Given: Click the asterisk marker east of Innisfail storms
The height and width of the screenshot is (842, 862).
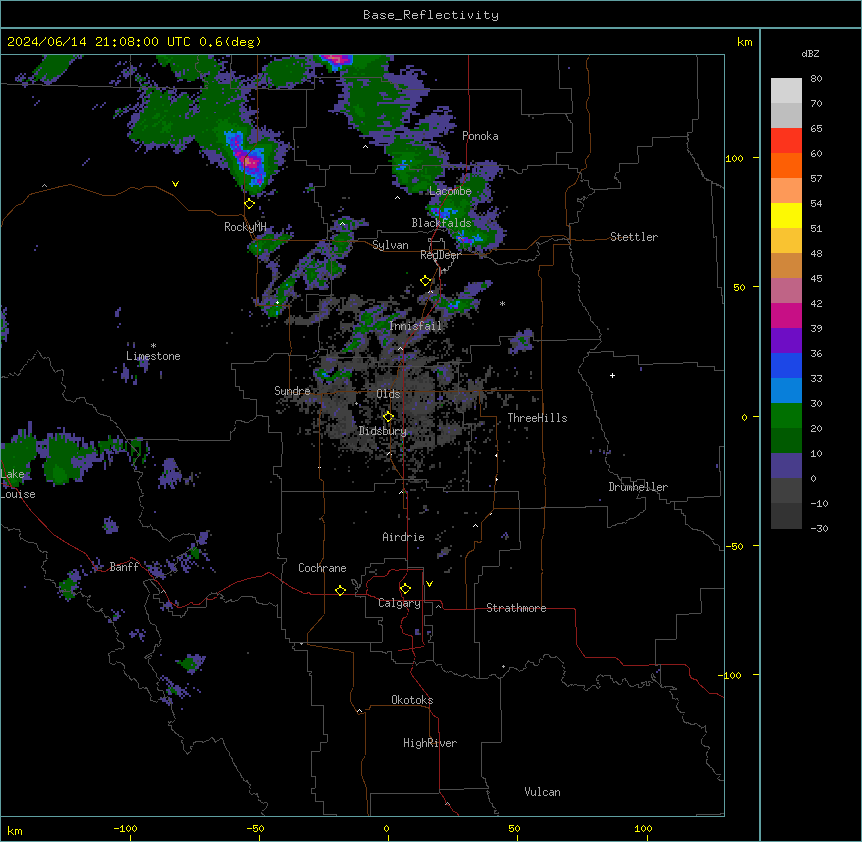Looking at the screenshot, I should point(502,303).
